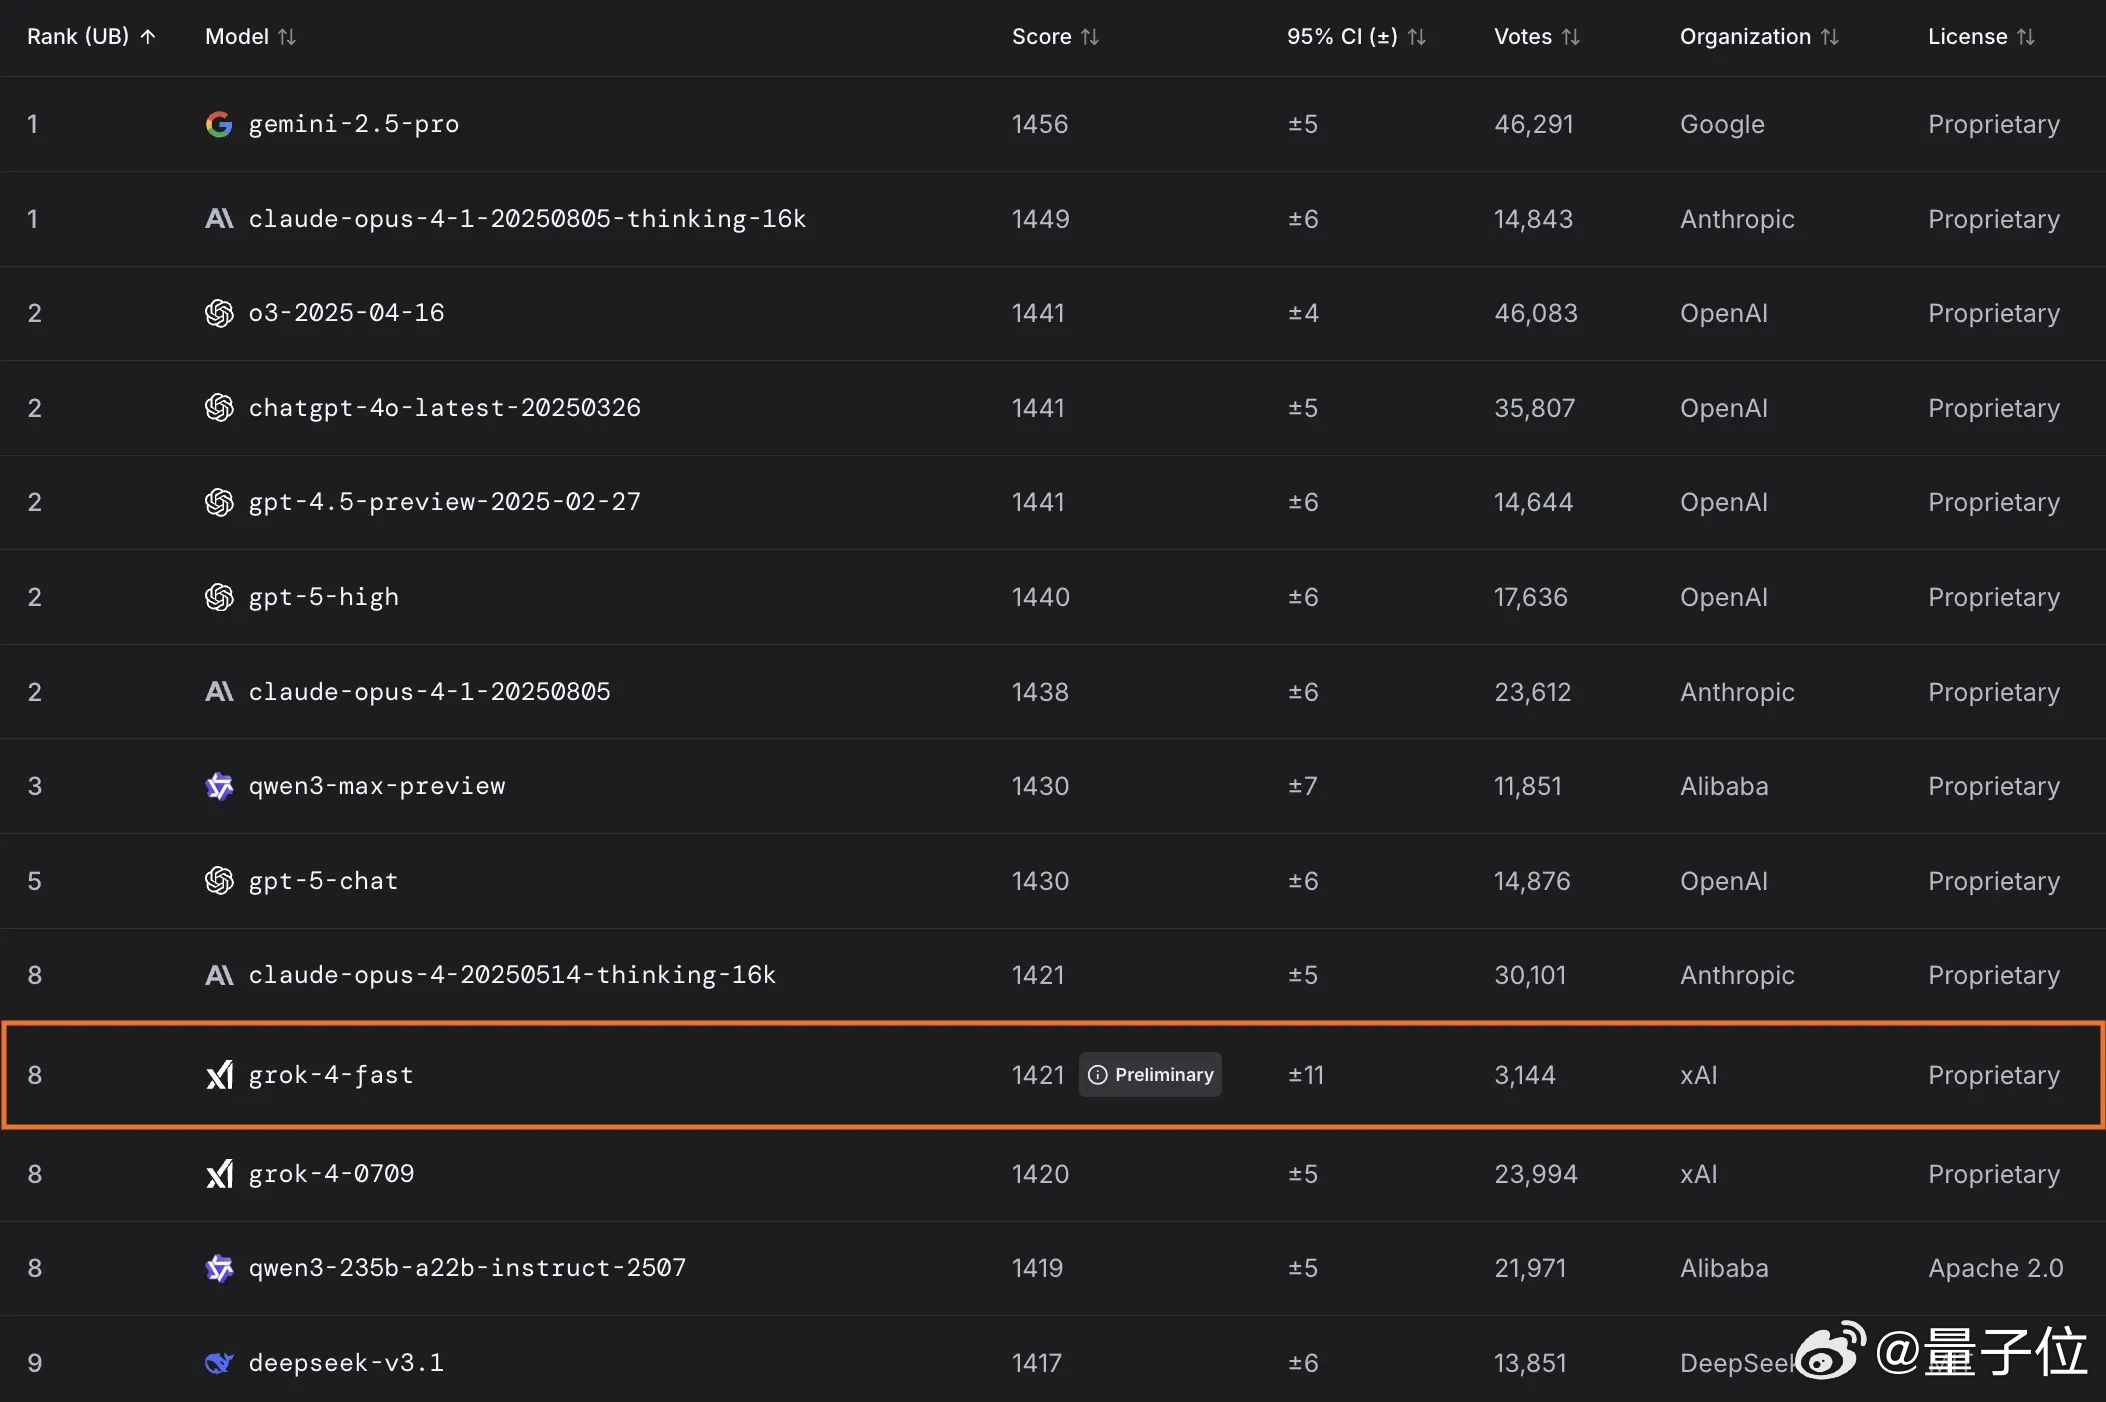Select the gpt-5-chat model name
The height and width of the screenshot is (1402, 2106).
pos(324,881)
